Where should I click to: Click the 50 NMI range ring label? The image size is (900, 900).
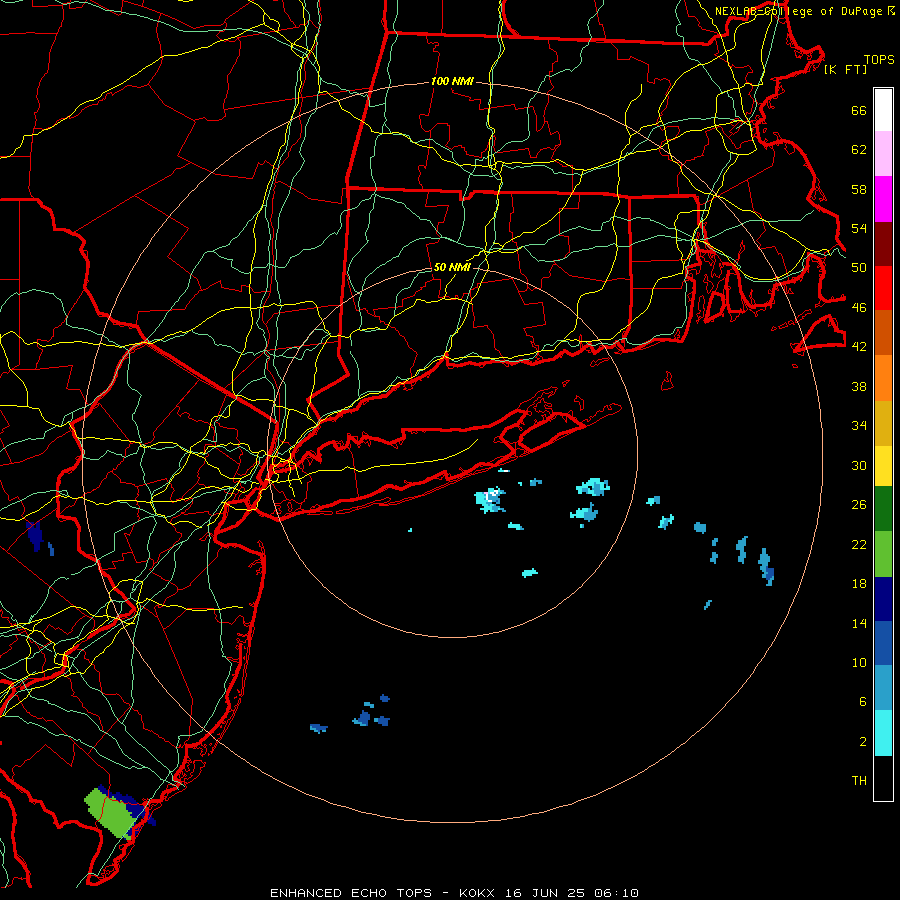tap(452, 267)
